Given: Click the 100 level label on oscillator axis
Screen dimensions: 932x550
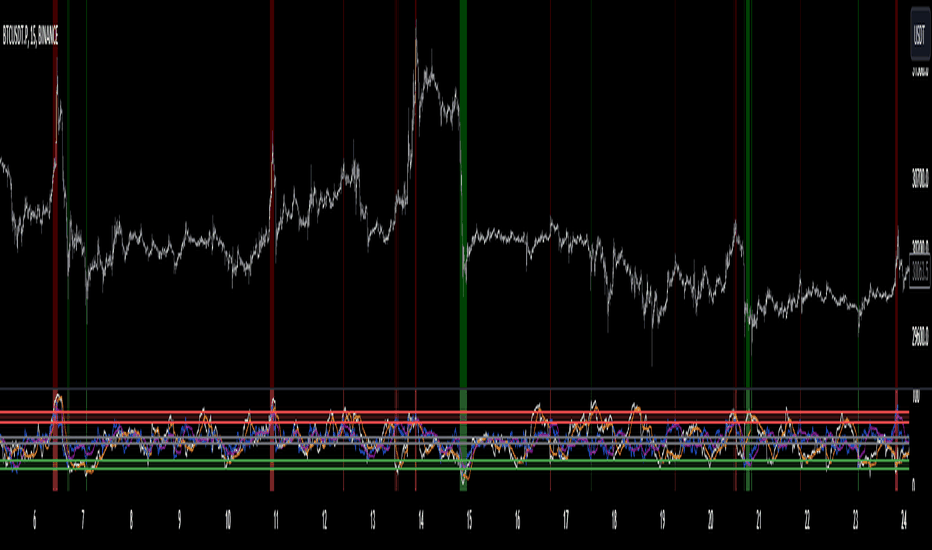Looking at the screenshot, I should click(916, 397).
